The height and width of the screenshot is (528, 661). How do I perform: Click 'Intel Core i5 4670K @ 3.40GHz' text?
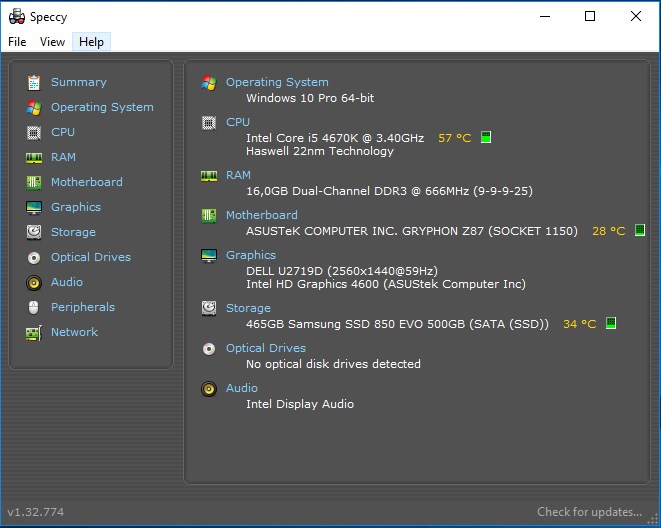[x=335, y=138]
